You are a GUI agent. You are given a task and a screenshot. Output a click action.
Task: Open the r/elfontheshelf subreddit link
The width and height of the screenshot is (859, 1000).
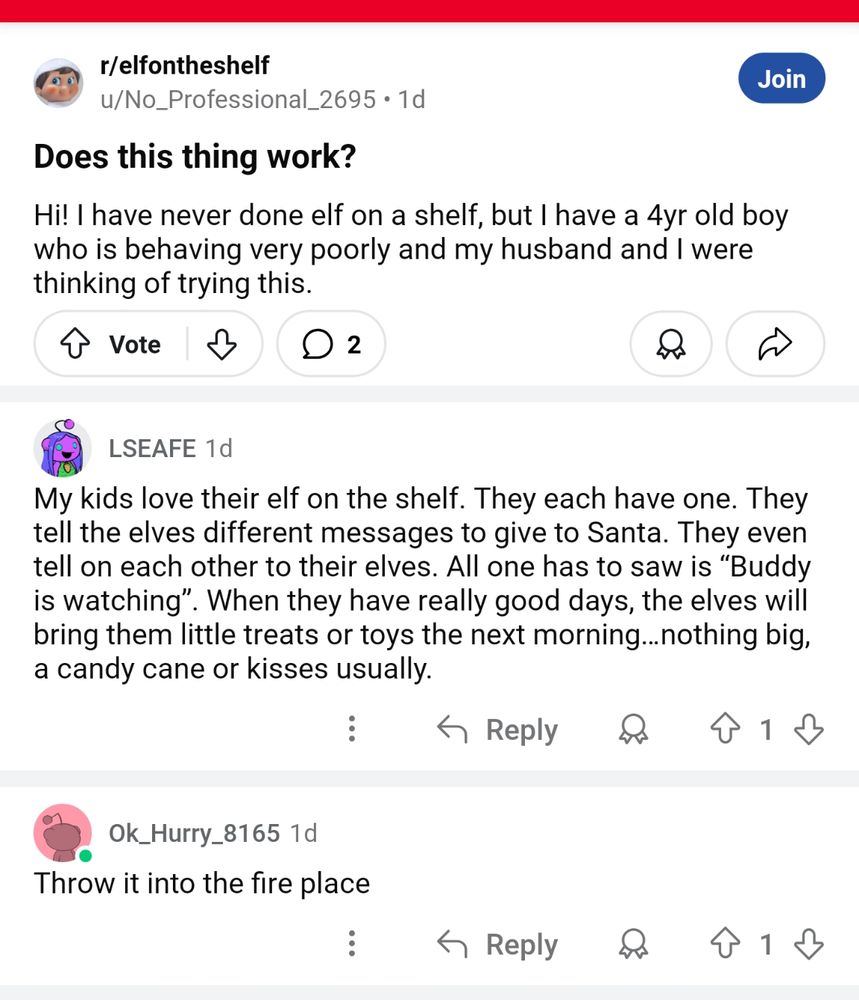coord(184,66)
